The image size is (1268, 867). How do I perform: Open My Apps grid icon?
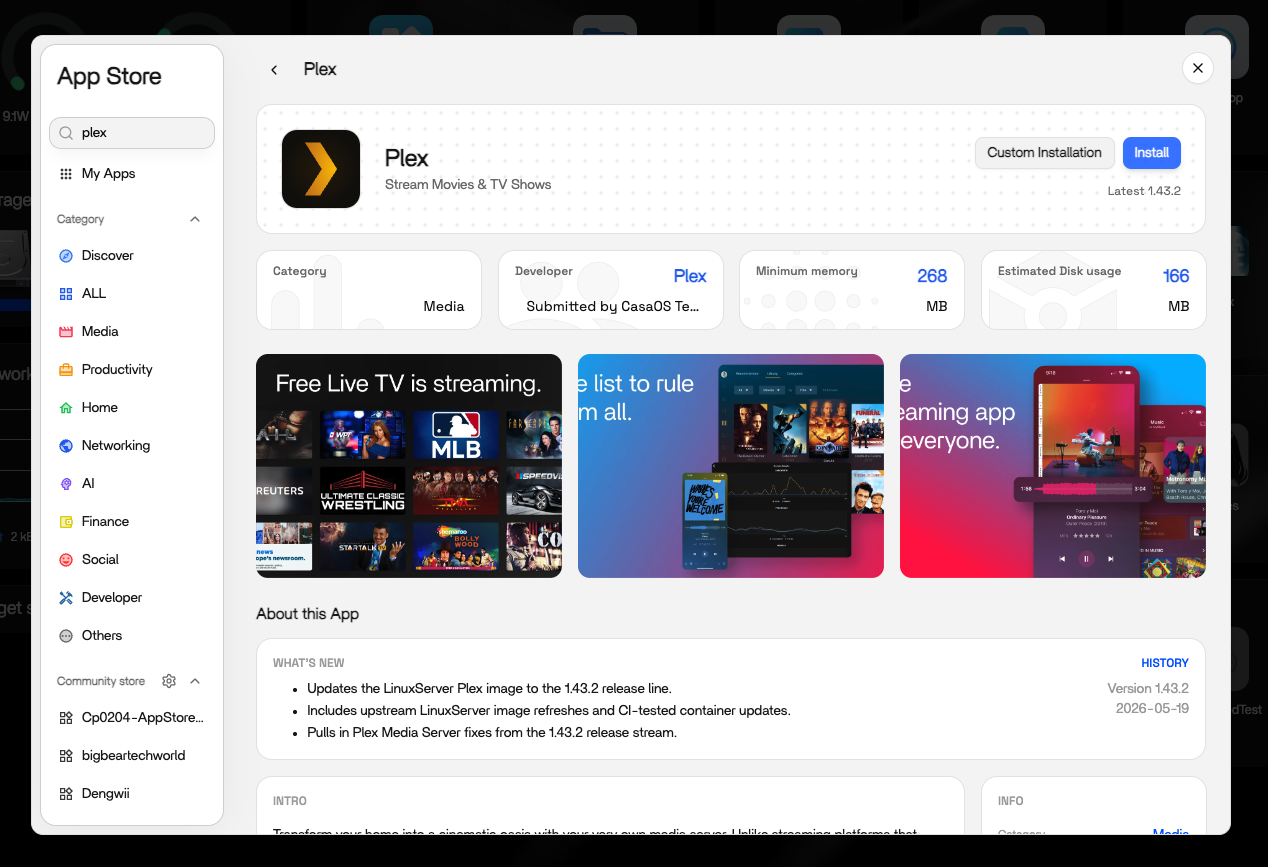pos(66,174)
